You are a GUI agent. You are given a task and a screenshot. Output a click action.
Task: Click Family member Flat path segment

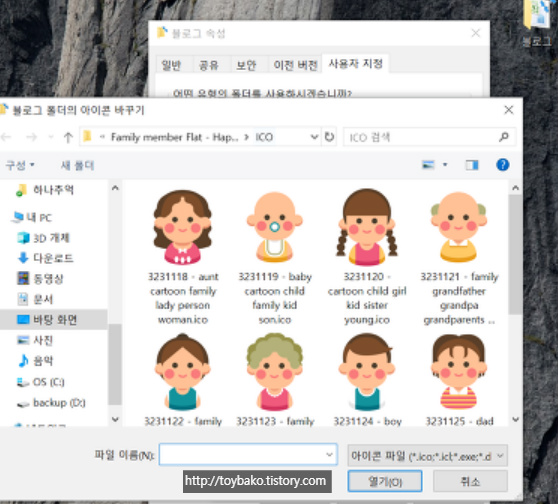(175, 137)
